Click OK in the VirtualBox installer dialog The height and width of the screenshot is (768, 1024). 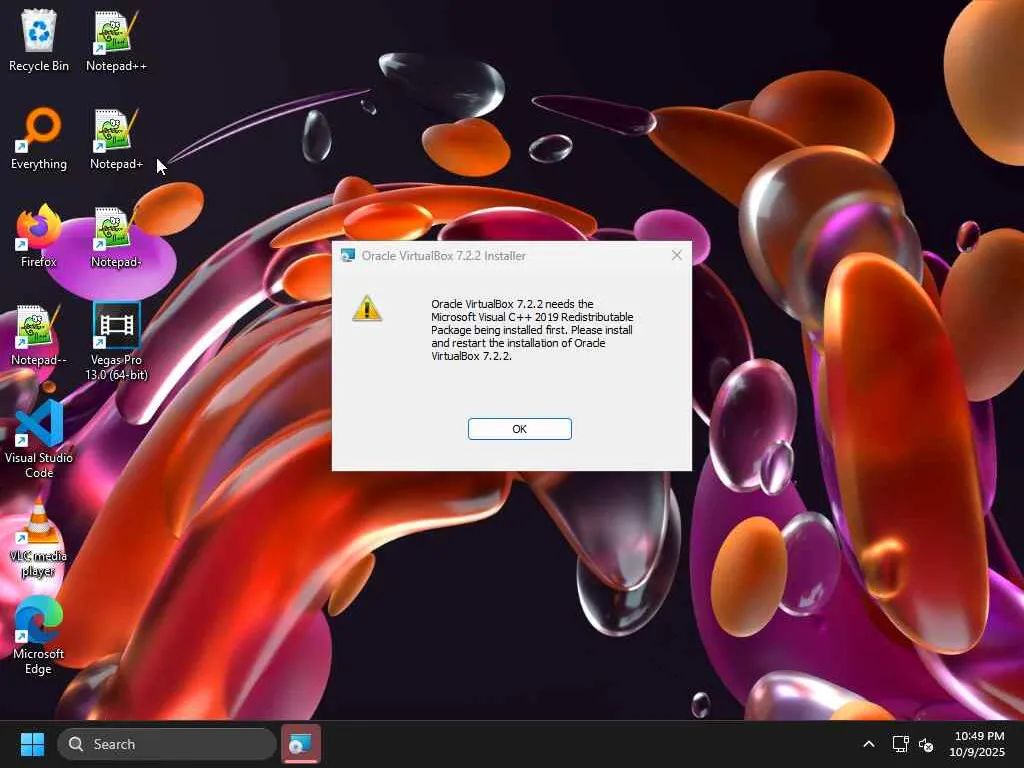pos(519,429)
